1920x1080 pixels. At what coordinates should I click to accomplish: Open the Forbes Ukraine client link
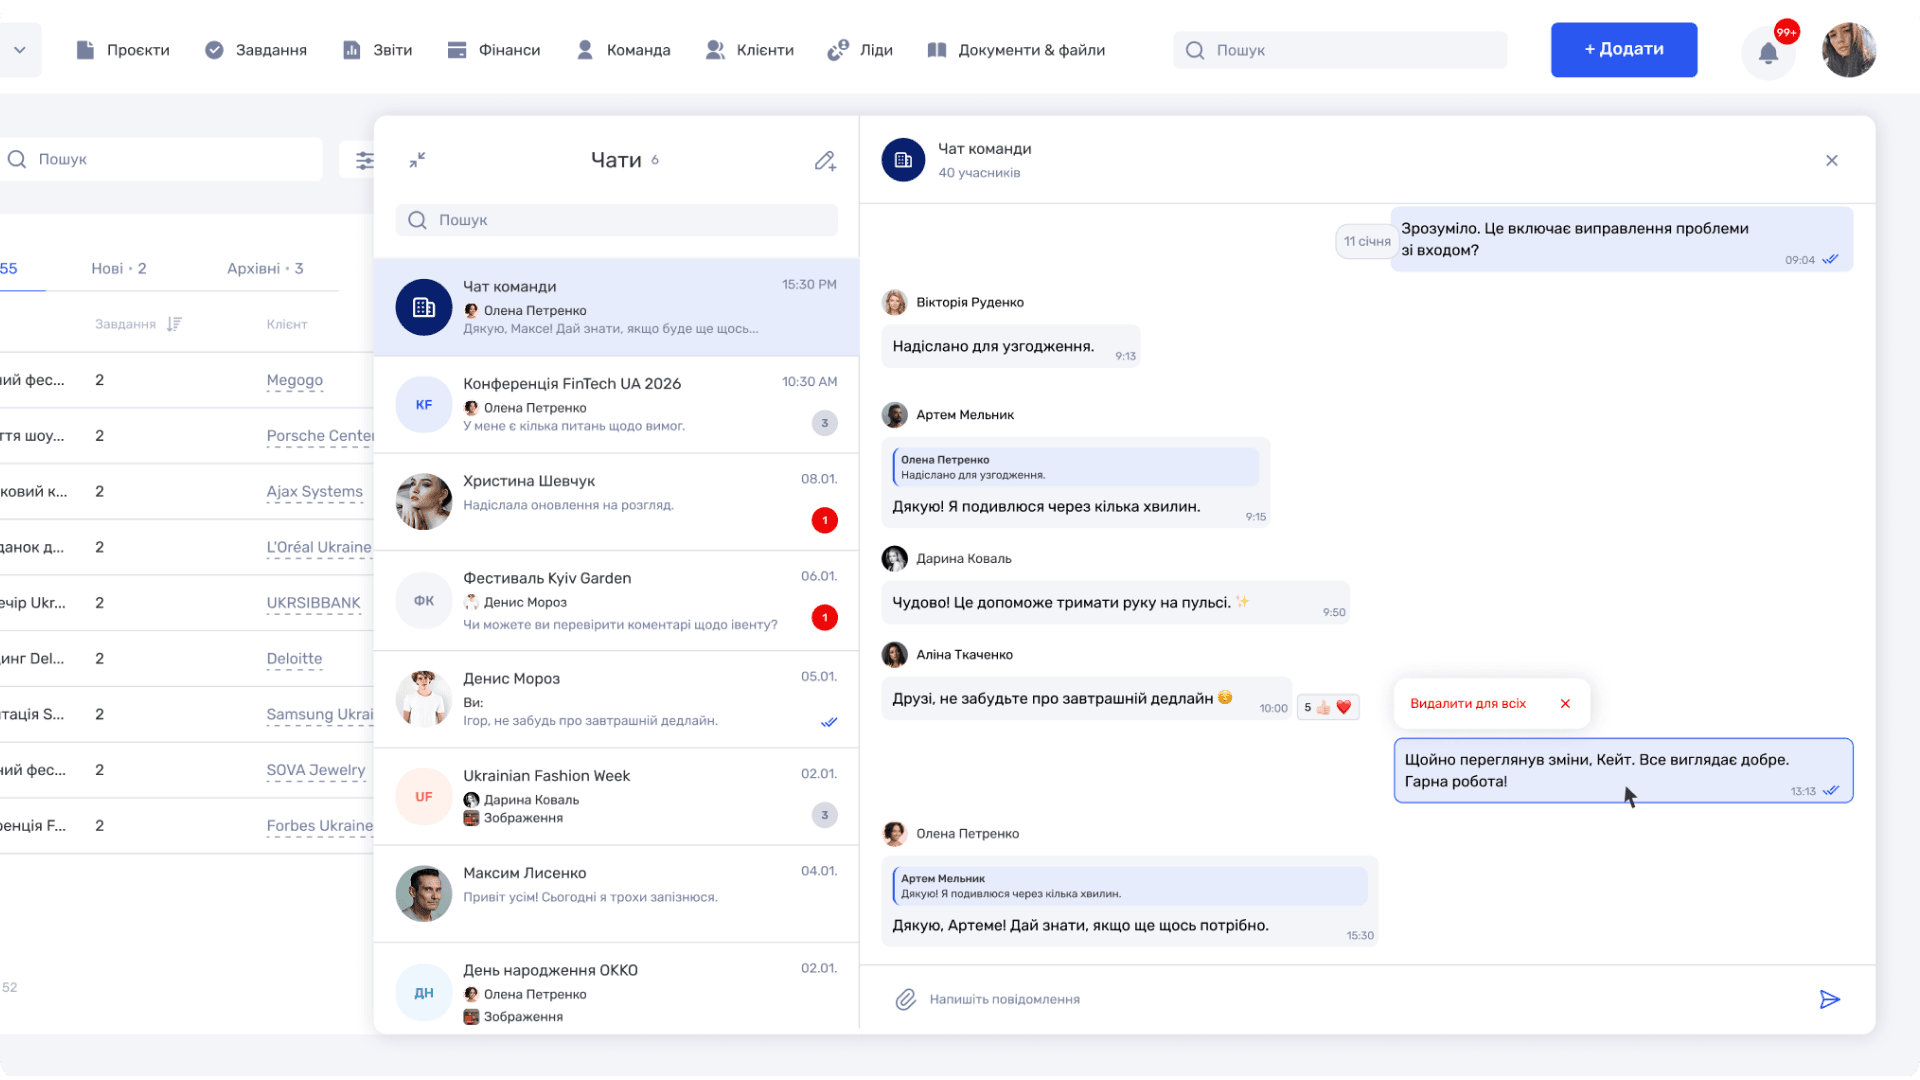click(x=320, y=826)
